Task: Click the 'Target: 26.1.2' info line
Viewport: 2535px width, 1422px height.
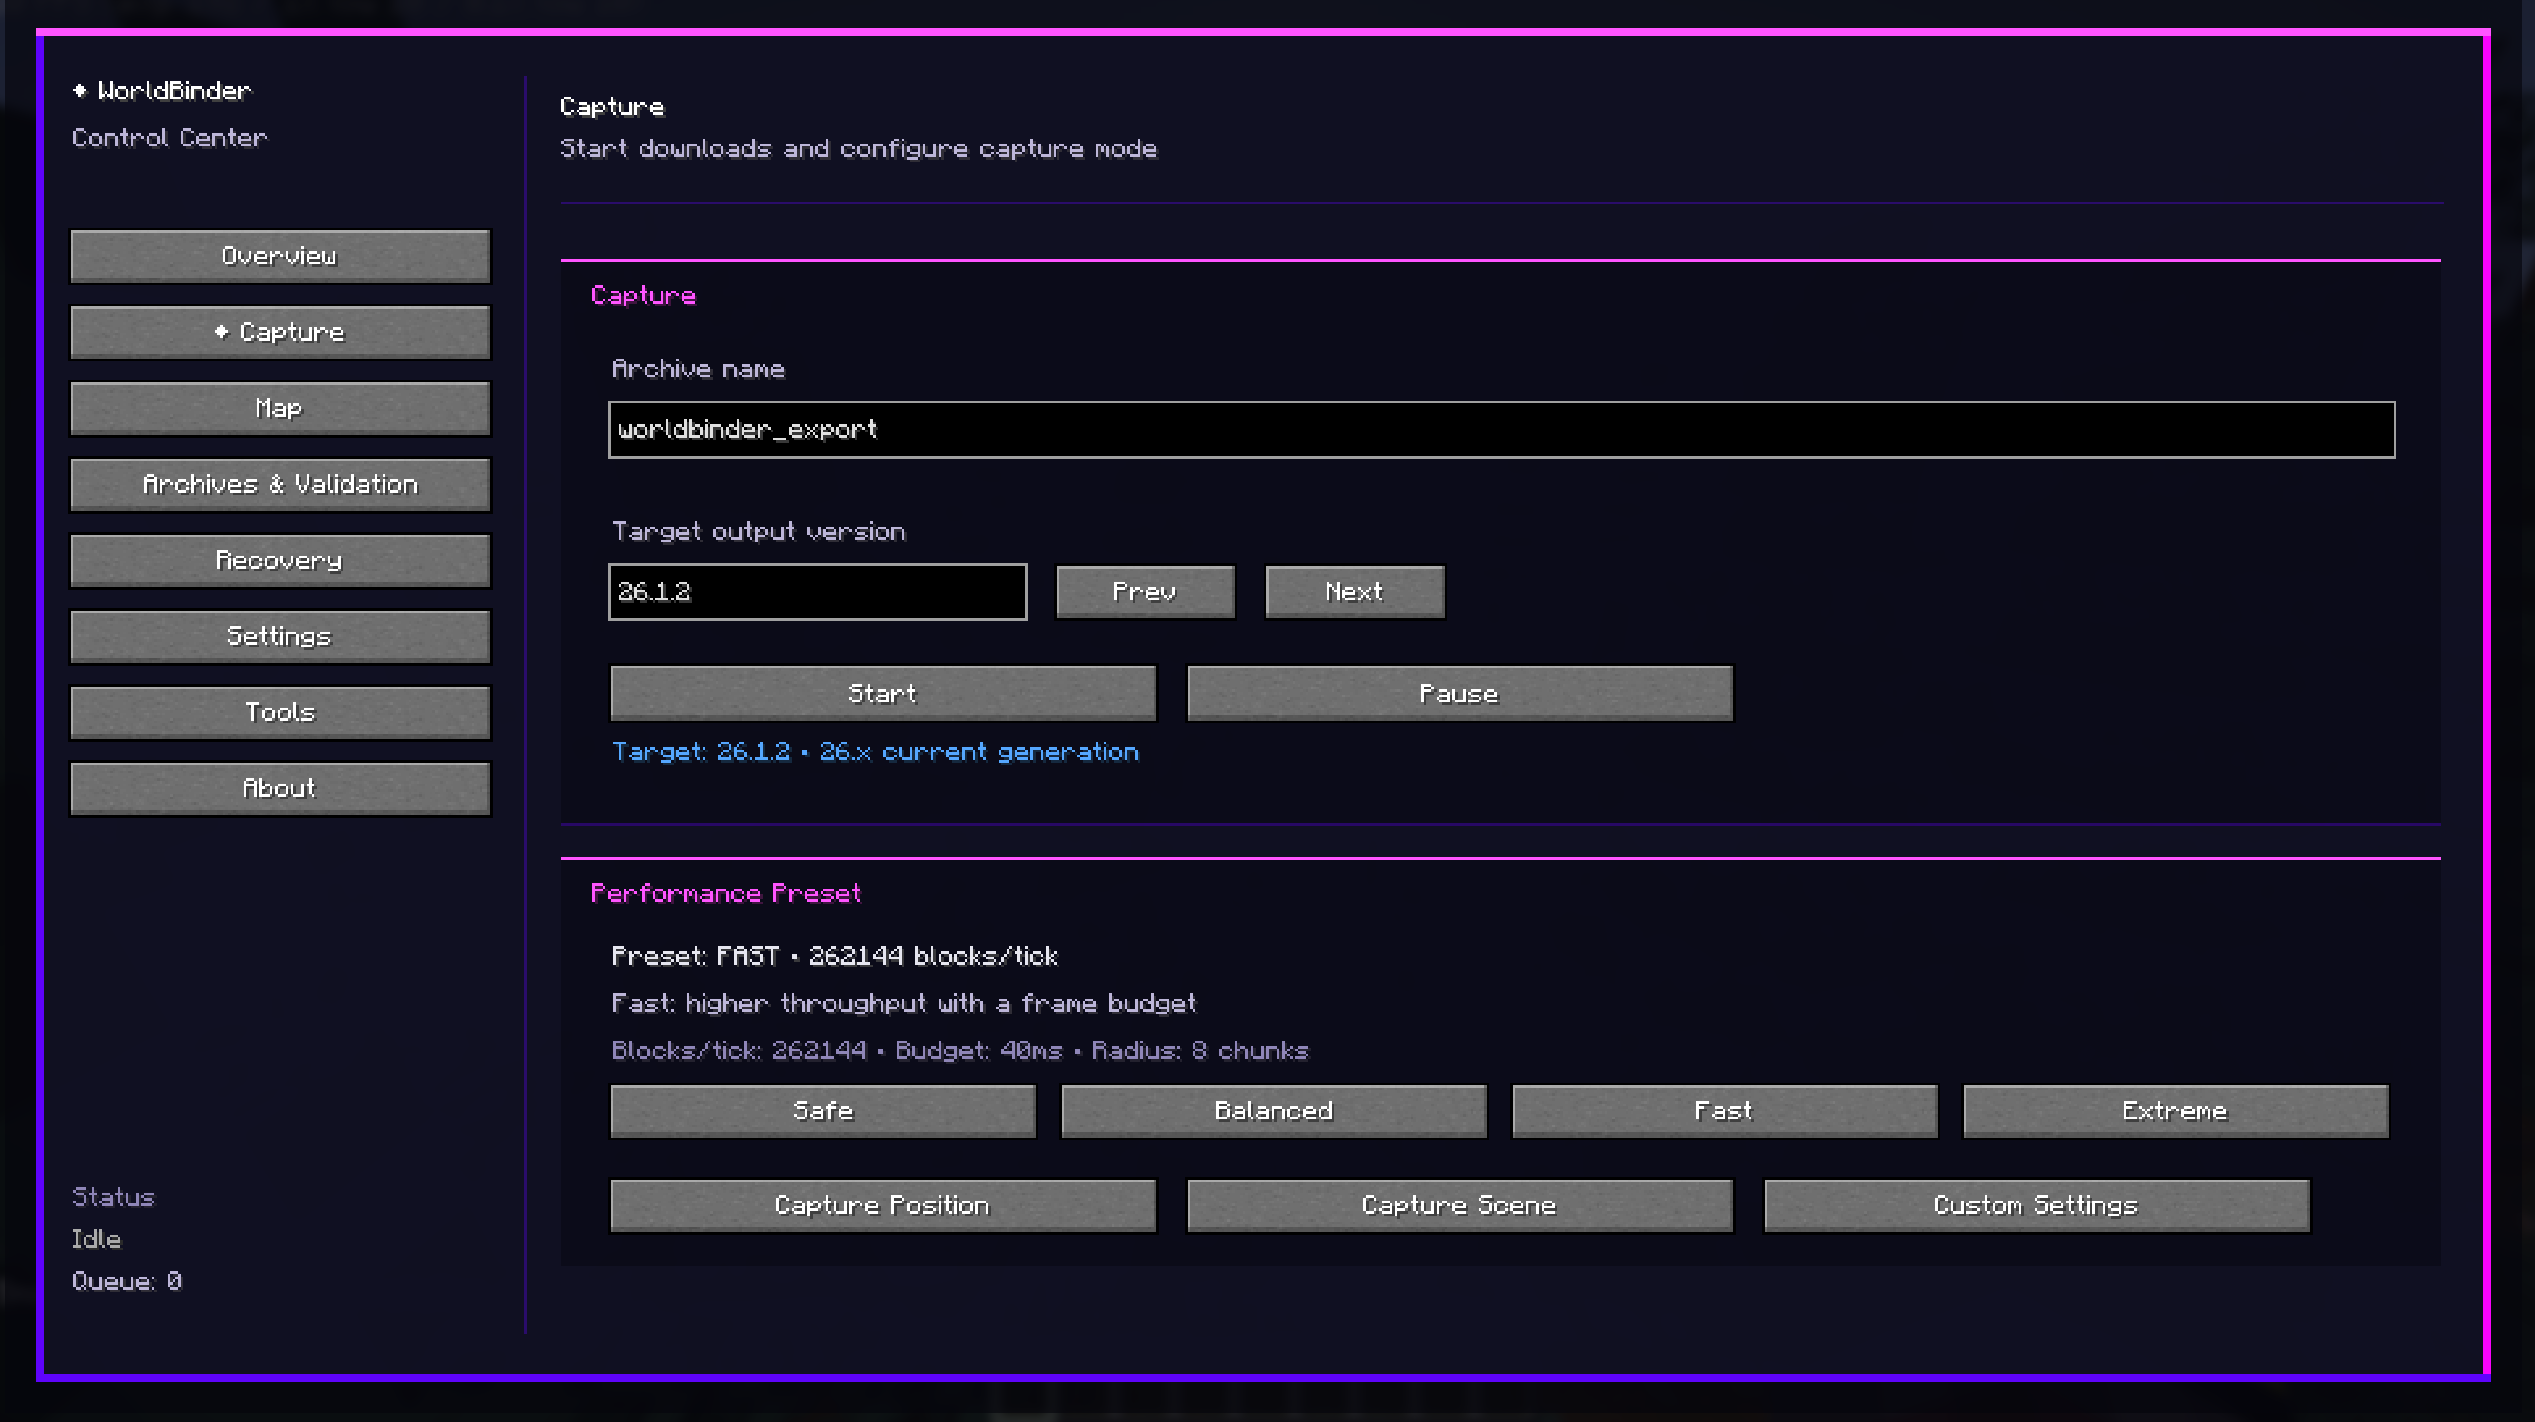Action: pyautogui.click(x=875, y=752)
